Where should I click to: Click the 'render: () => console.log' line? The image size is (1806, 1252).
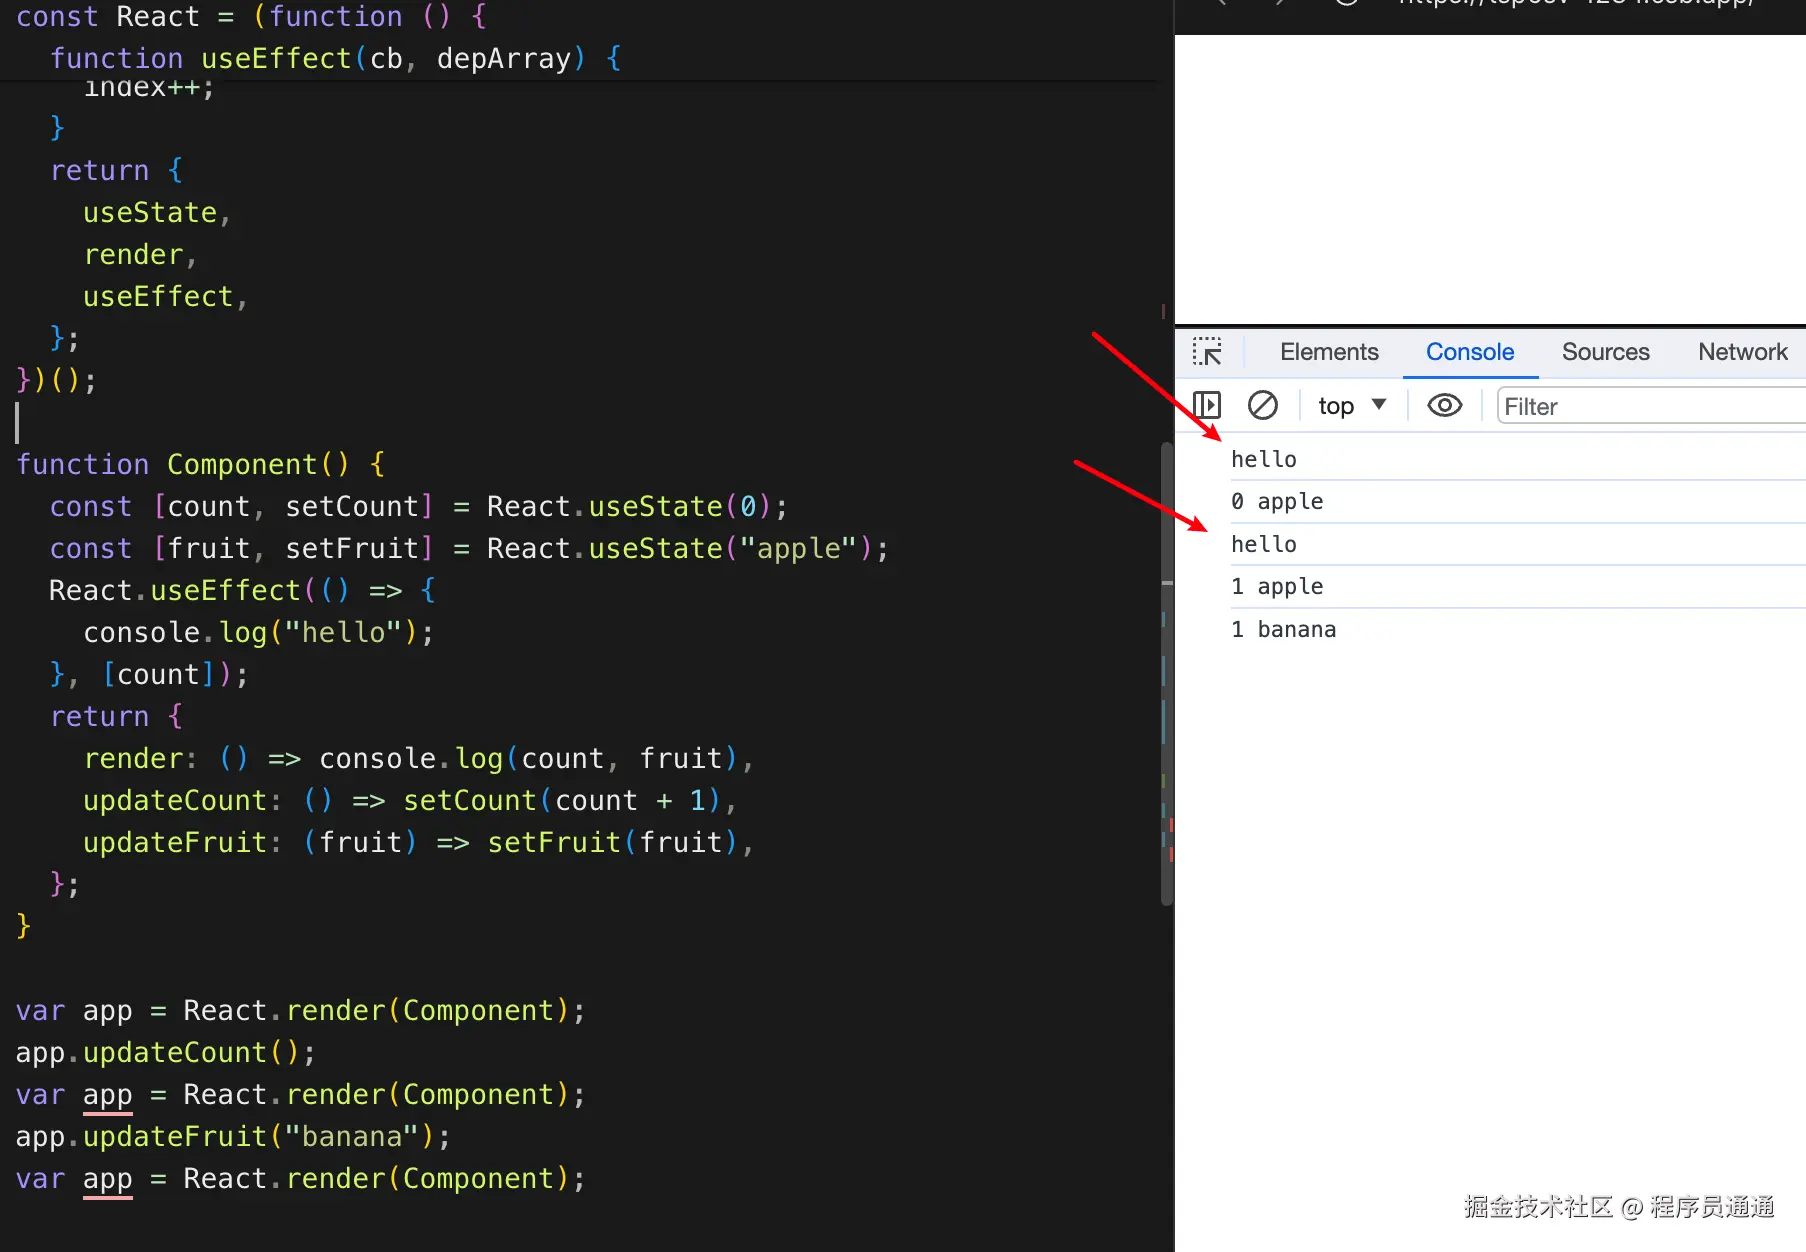click(419, 758)
